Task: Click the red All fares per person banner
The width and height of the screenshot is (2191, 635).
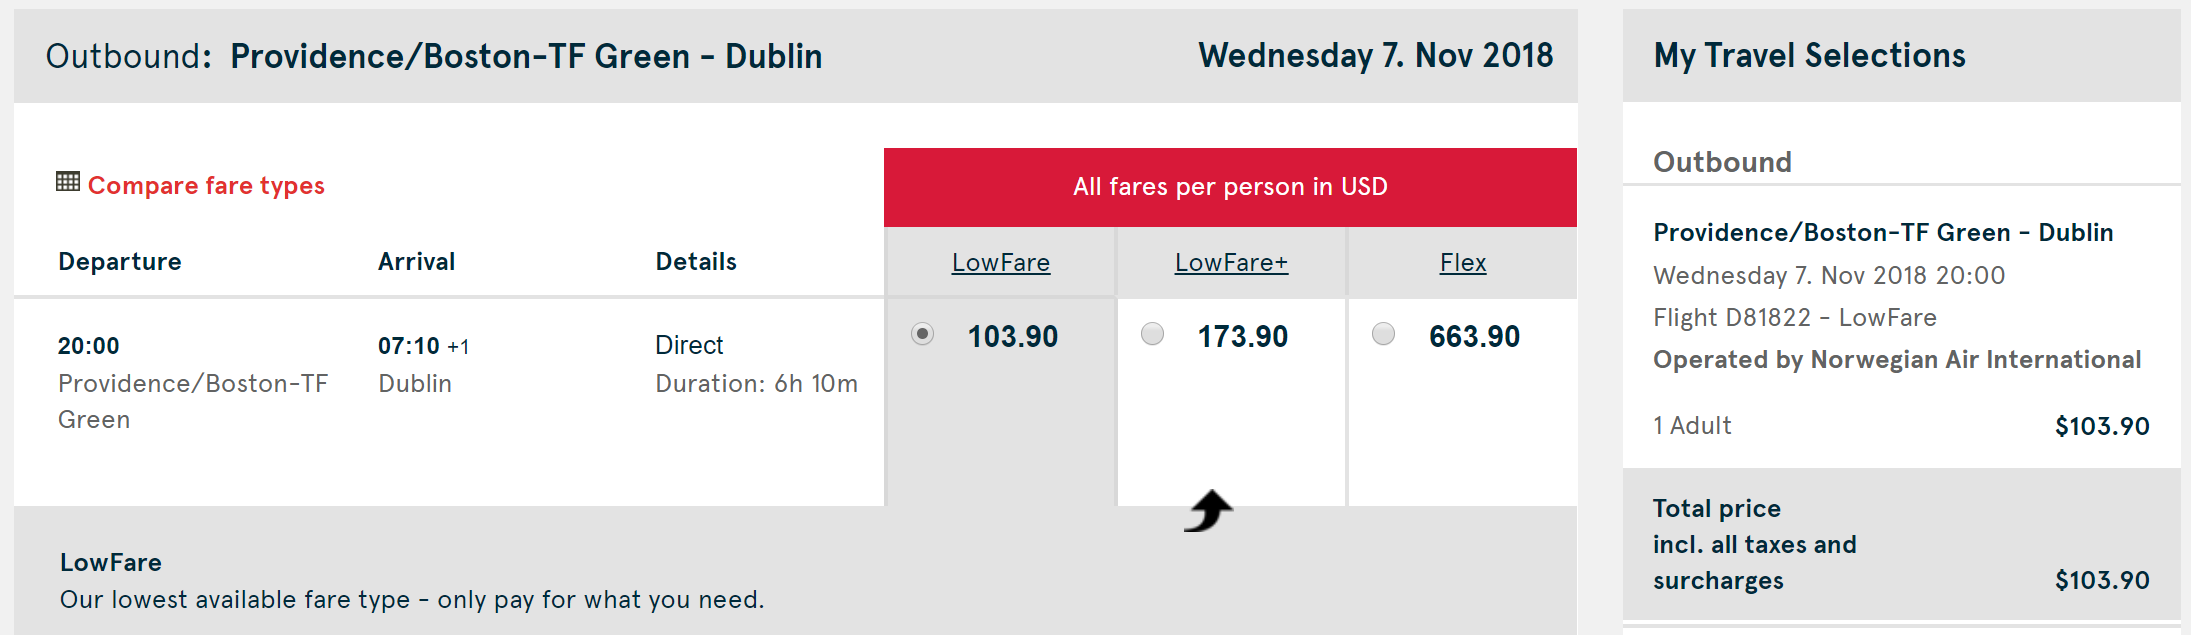Action: point(1230,187)
